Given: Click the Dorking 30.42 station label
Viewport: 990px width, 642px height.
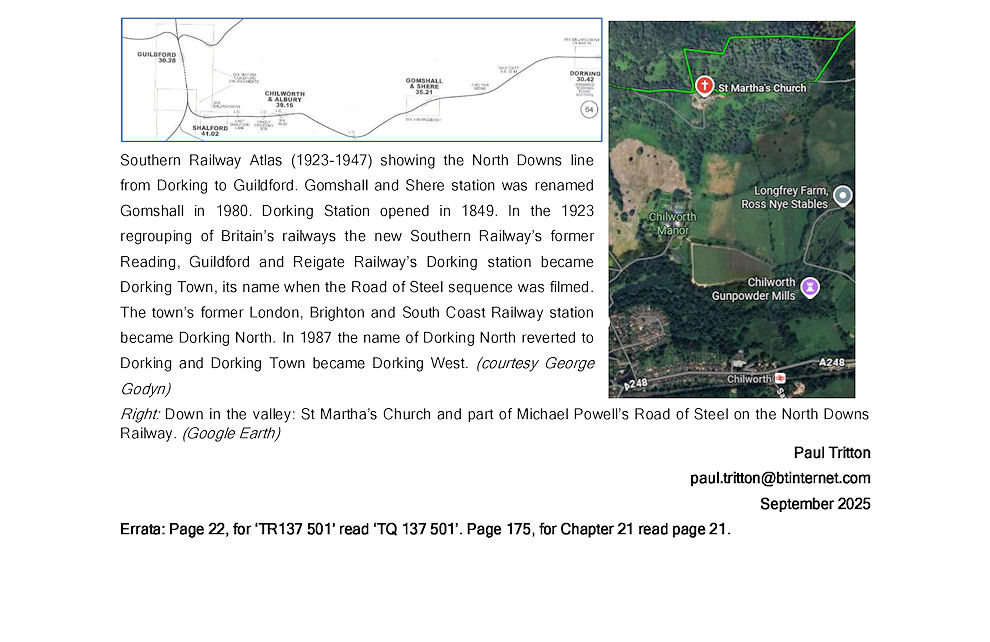Looking at the screenshot, I should pos(585,77).
